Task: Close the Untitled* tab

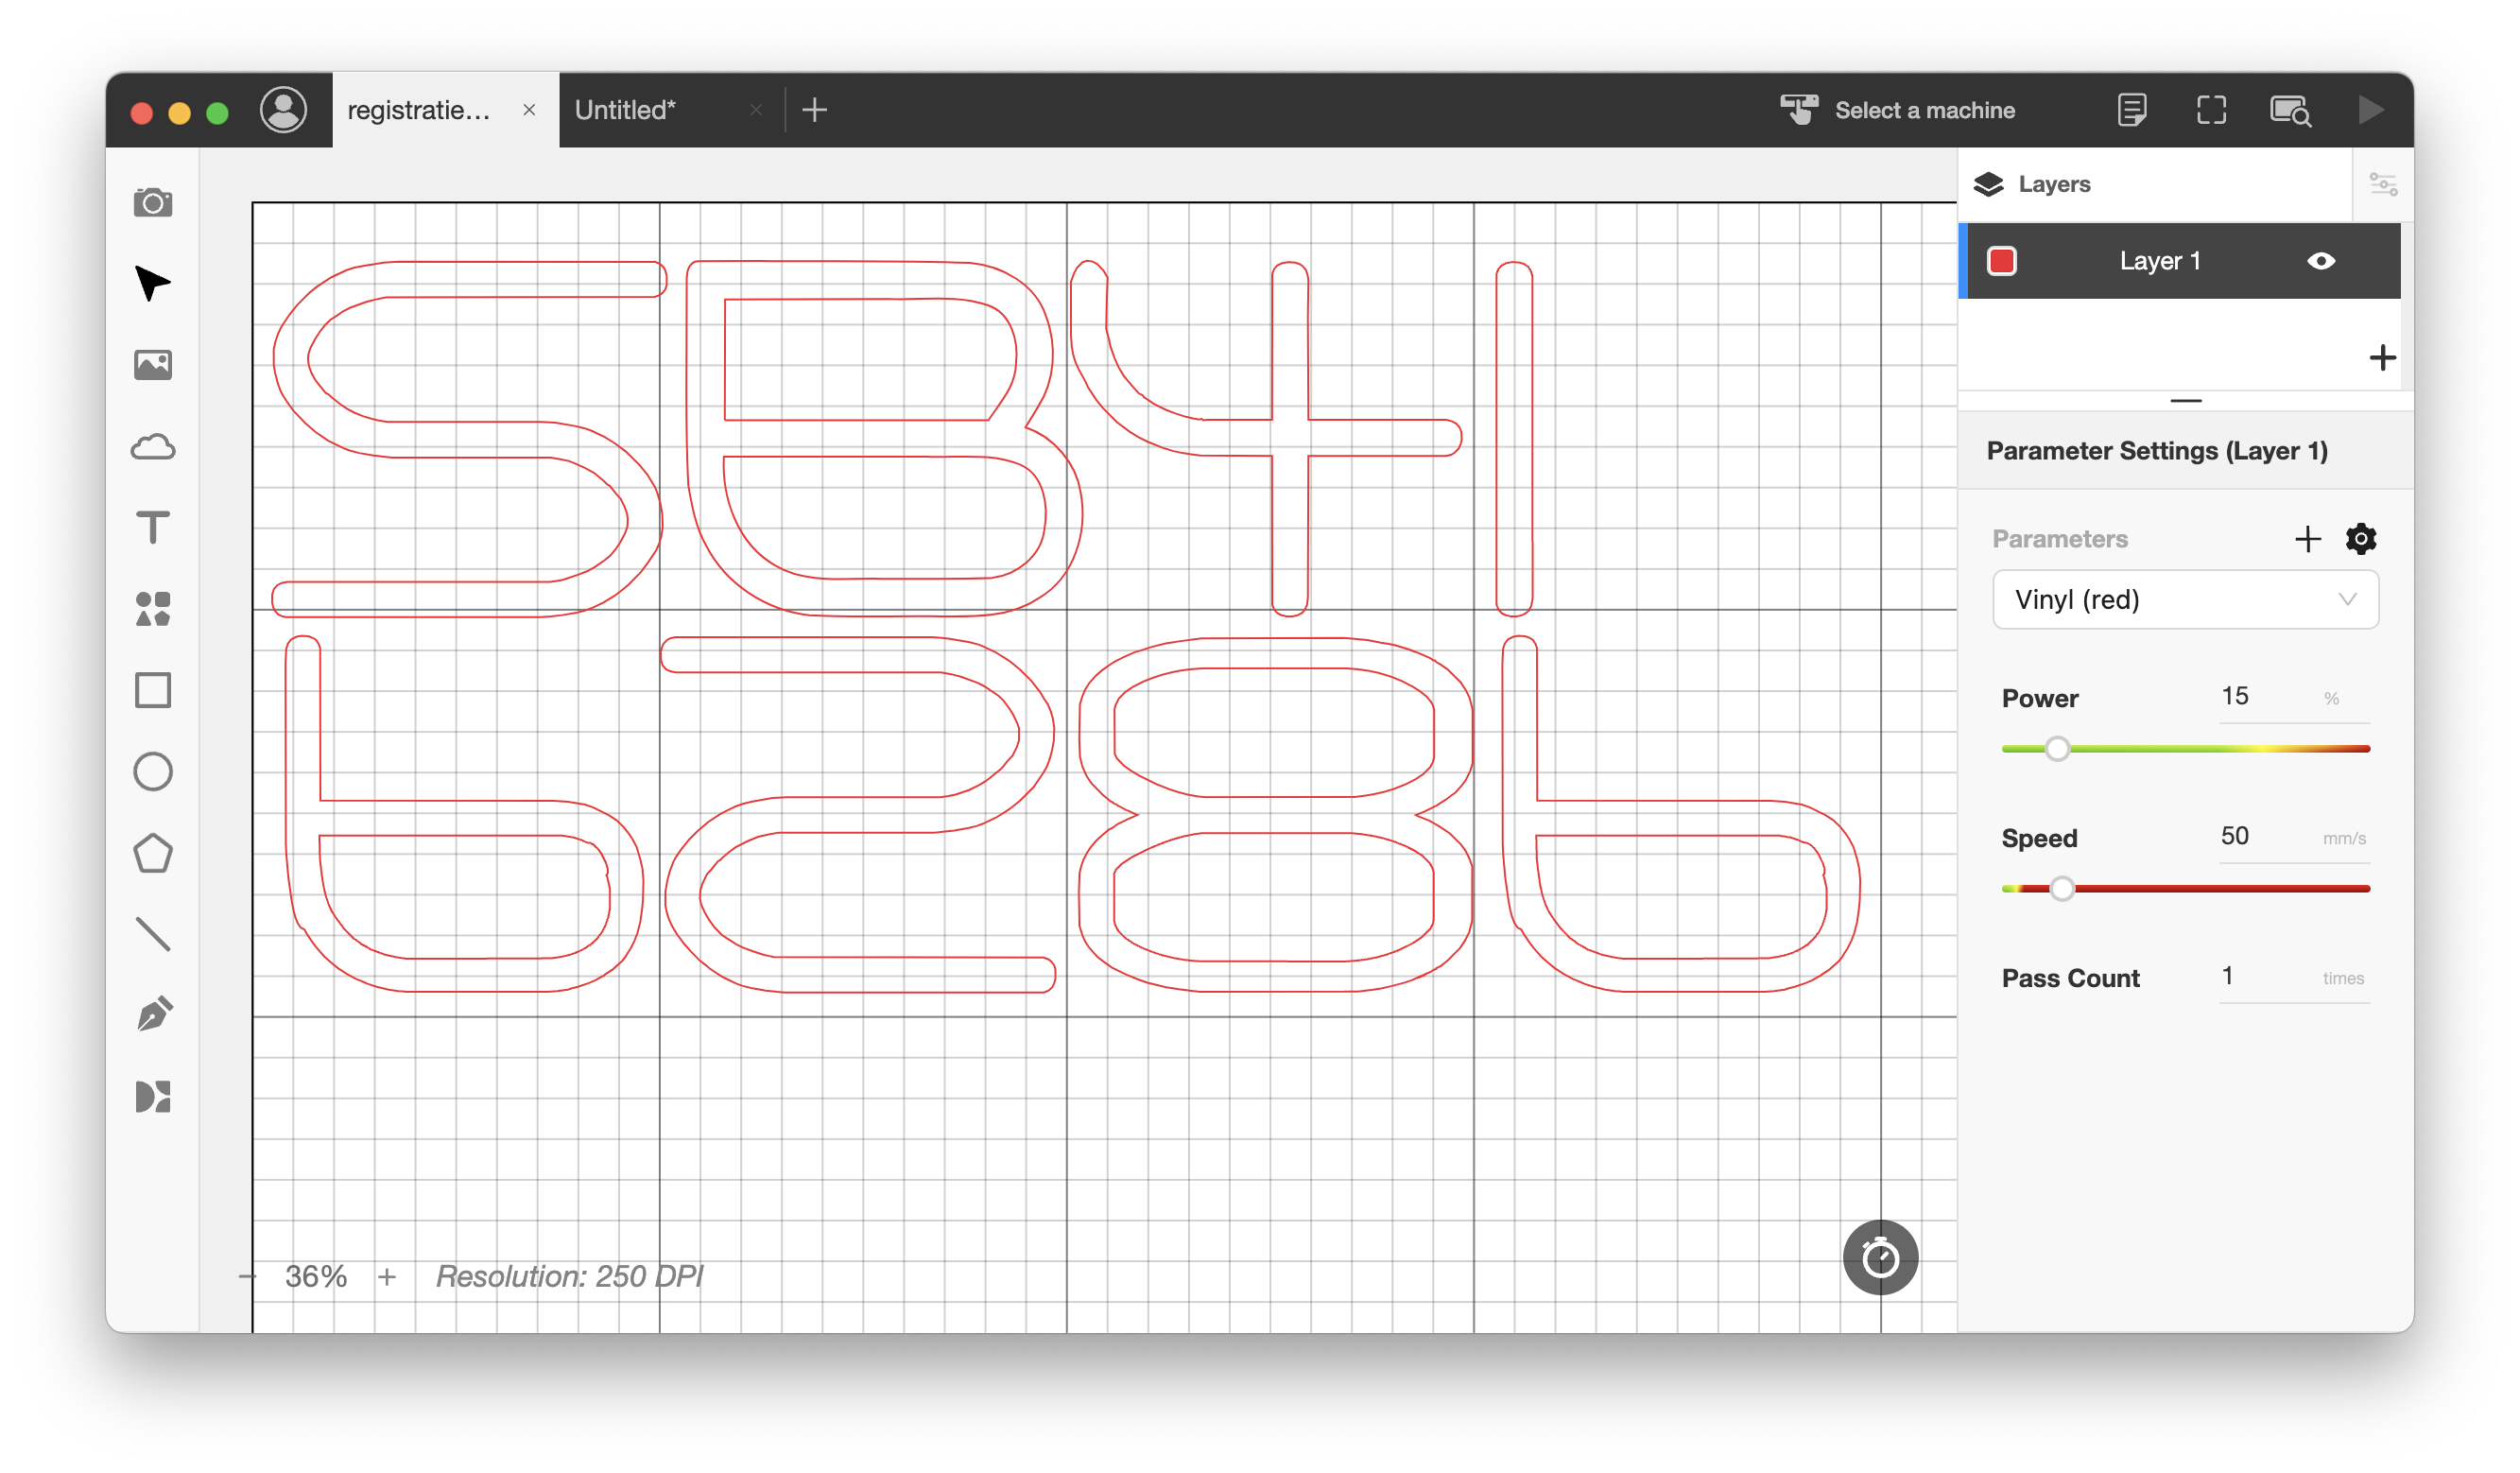Action: (x=756, y=110)
